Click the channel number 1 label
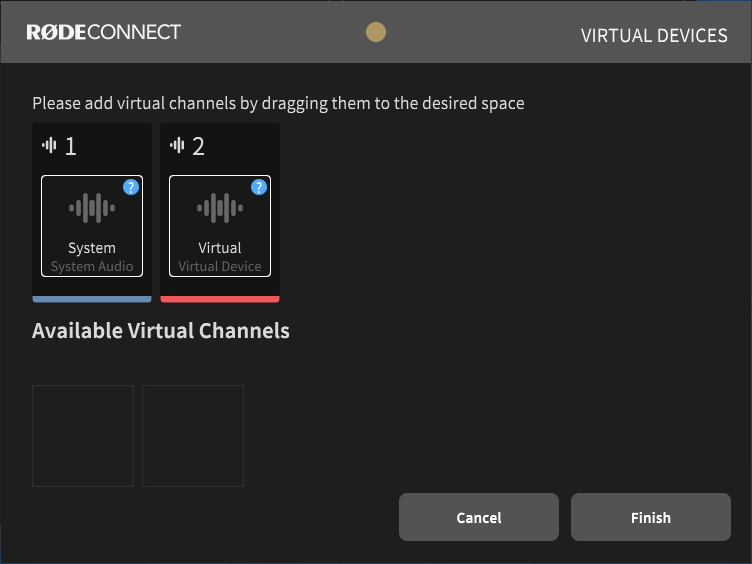752x564 pixels. (x=70, y=147)
